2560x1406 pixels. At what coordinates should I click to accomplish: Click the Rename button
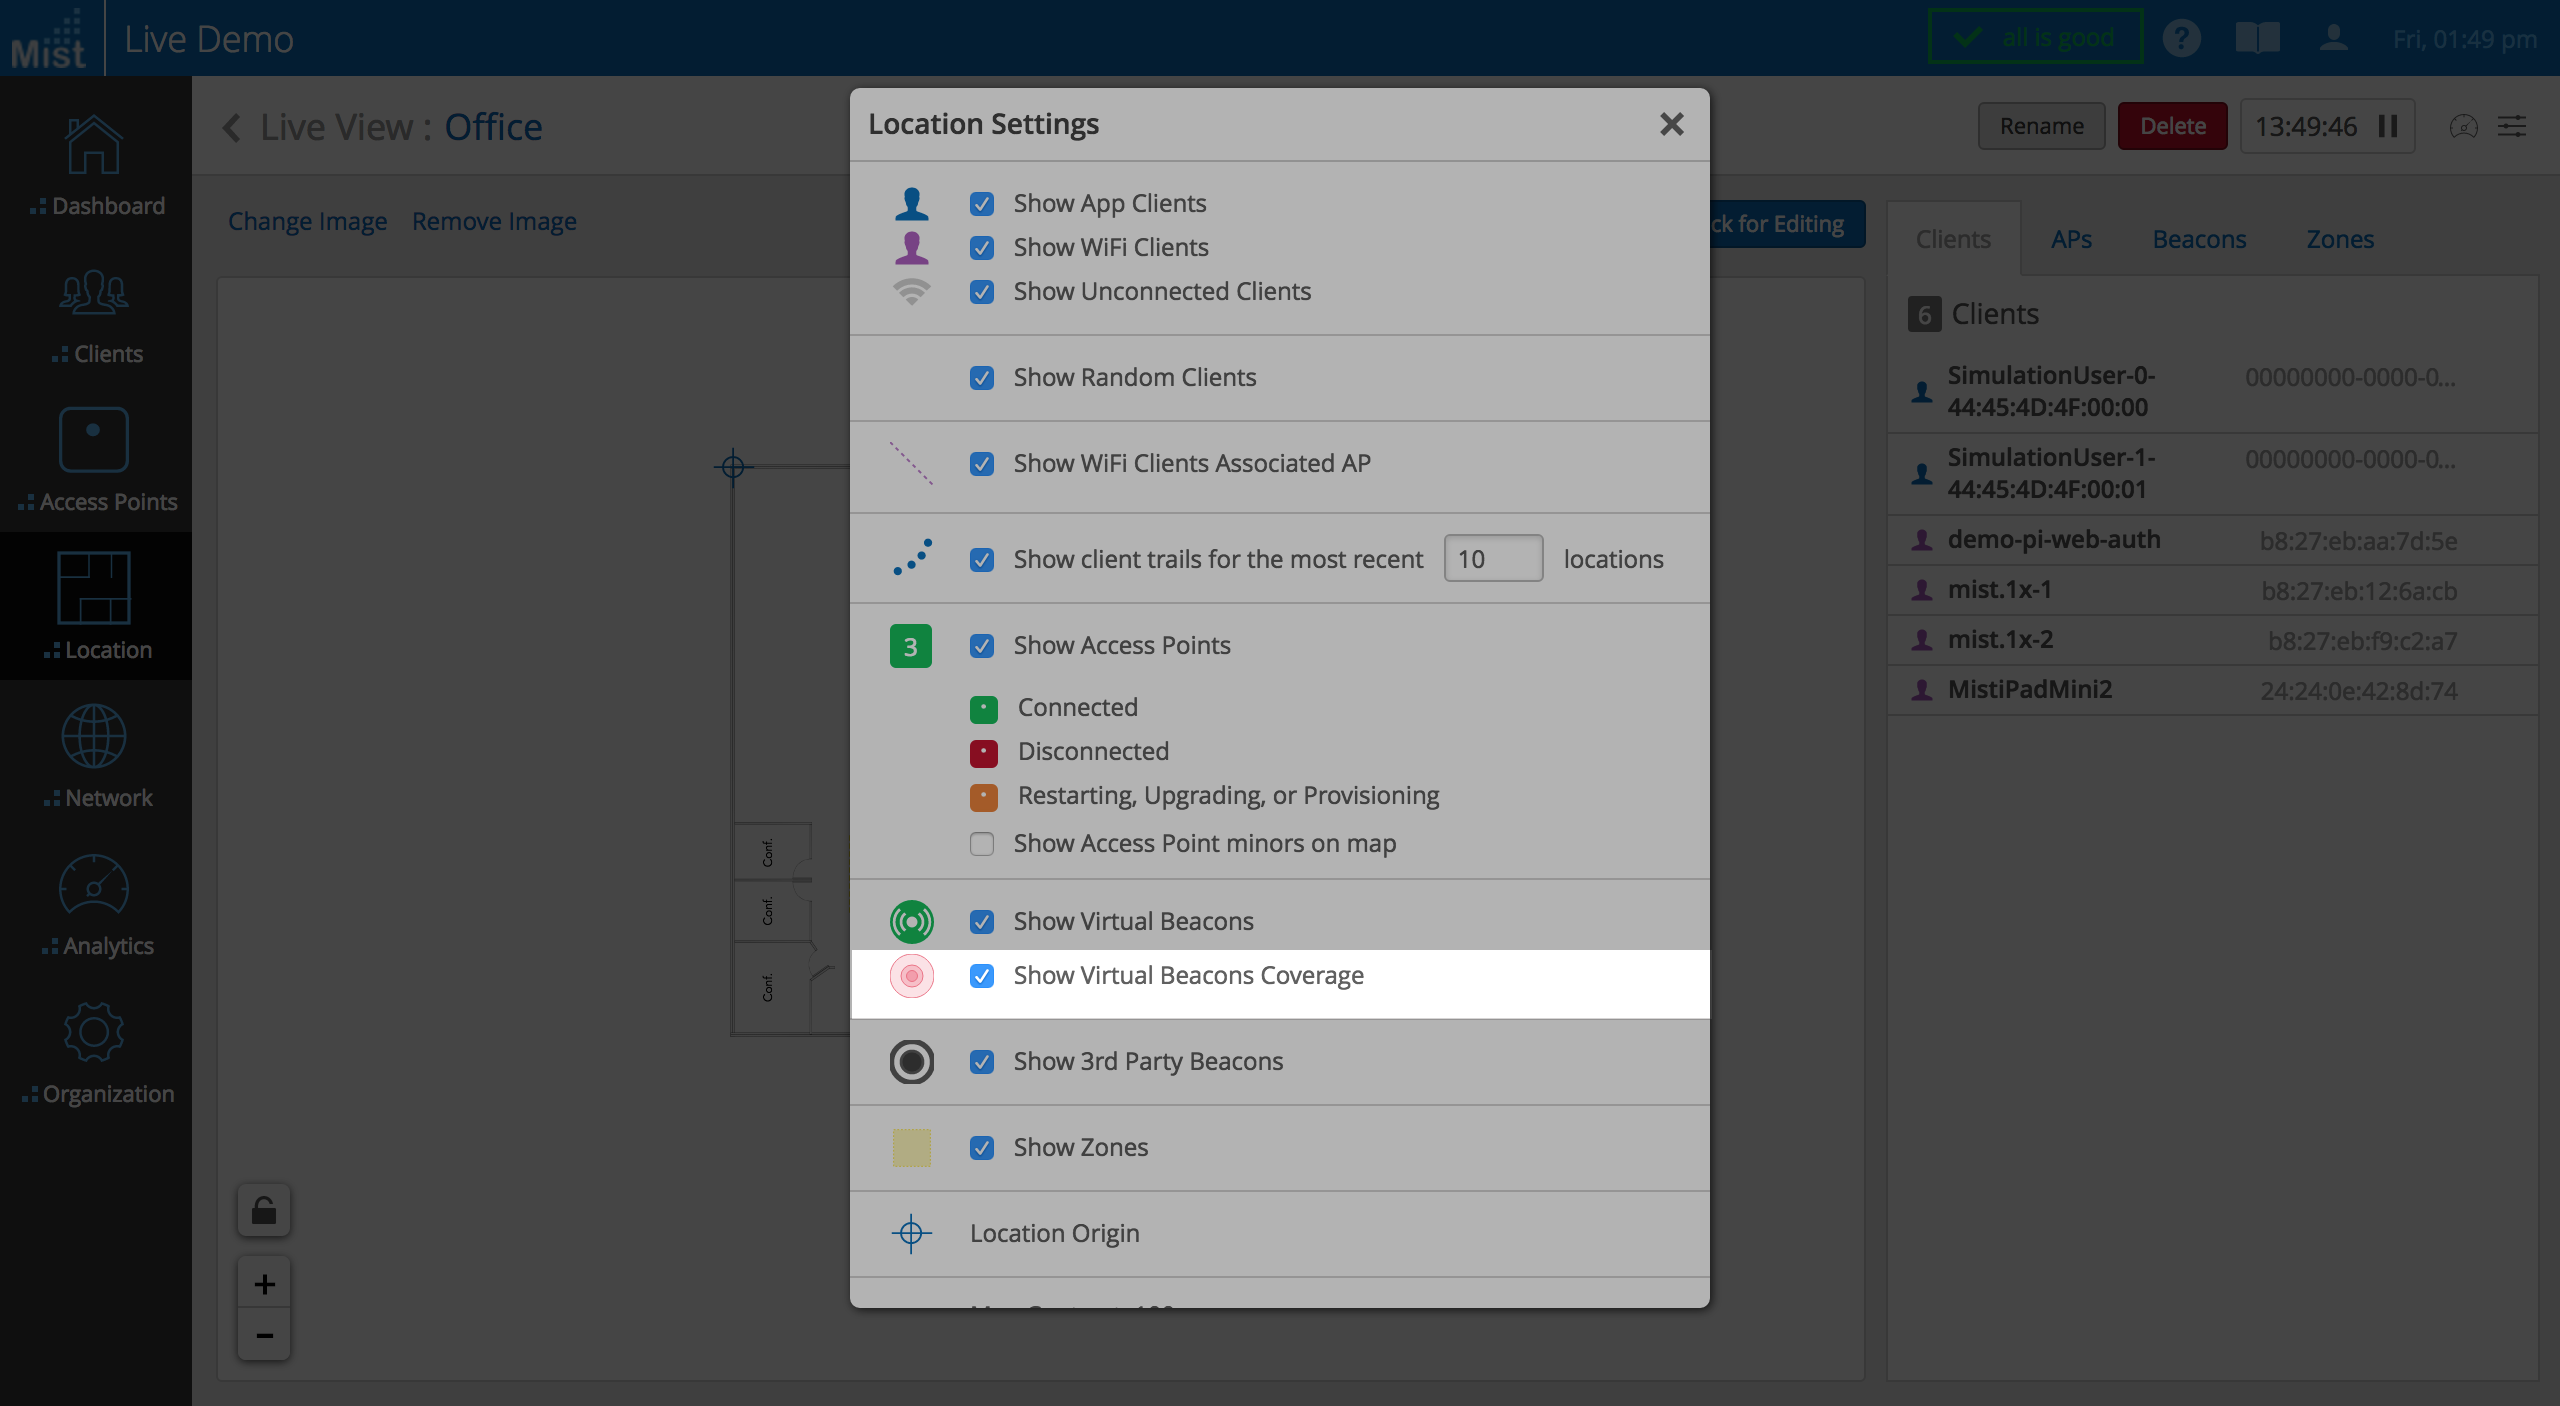2041,126
